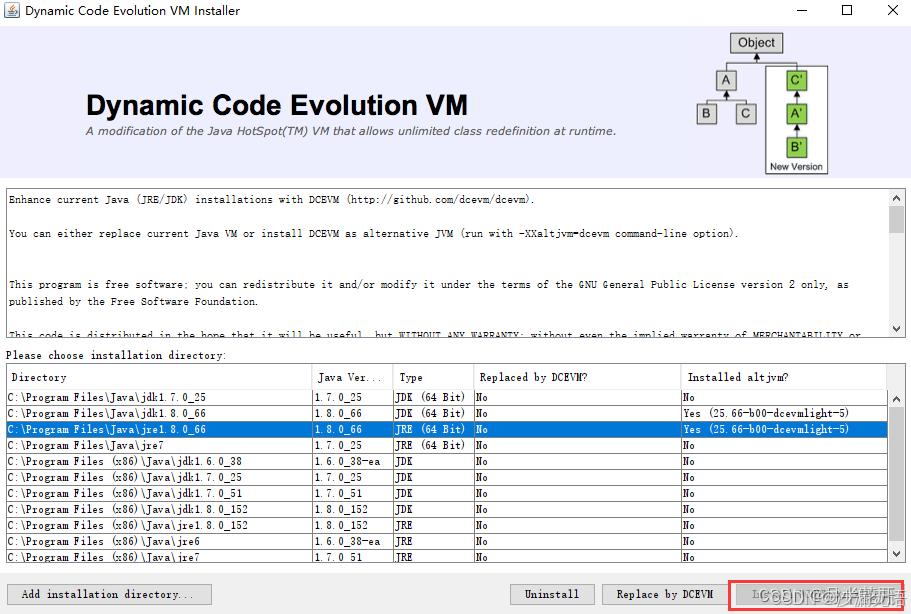Click Installed altjvm? column header
Viewport: 911px width, 614px height.
click(784, 377)
